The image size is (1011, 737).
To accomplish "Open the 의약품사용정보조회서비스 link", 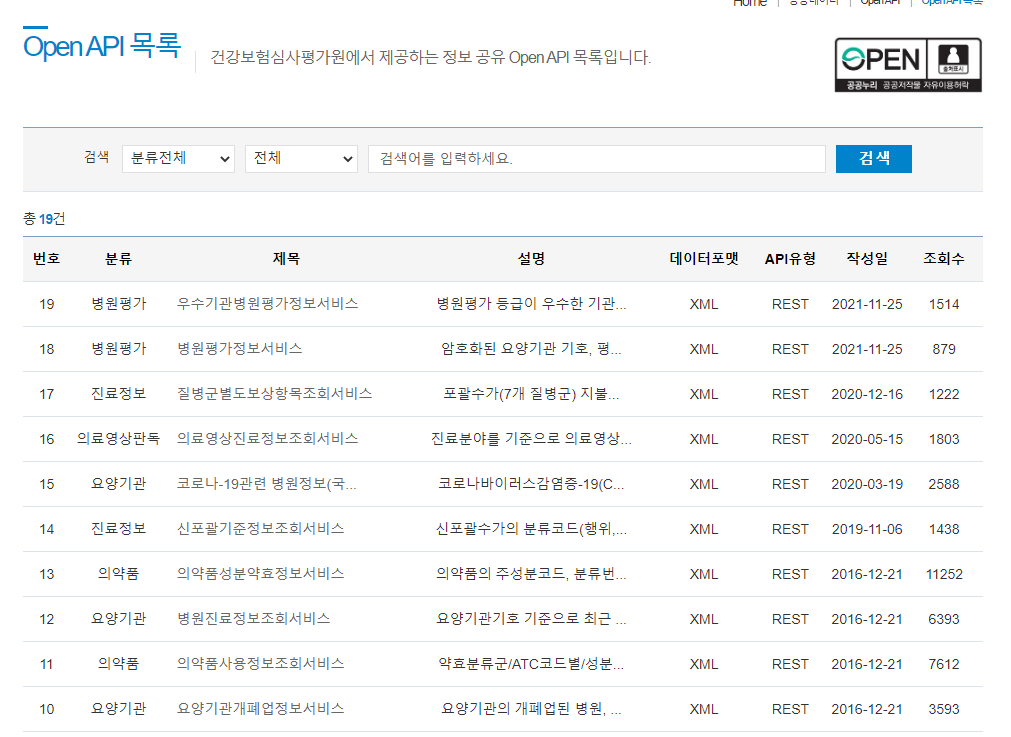I will pos(260,664).
